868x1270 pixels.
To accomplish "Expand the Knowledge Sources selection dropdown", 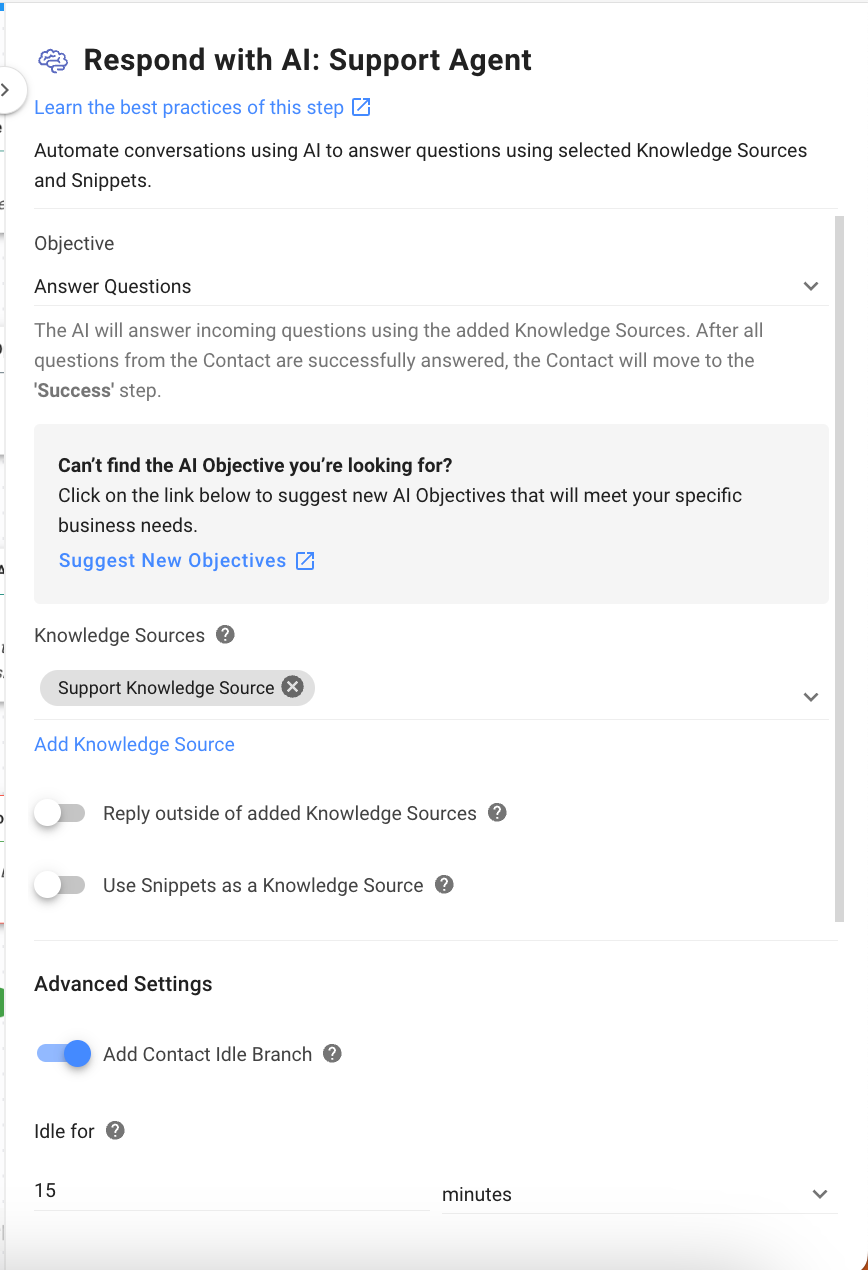I will click(x=811, y=696).
